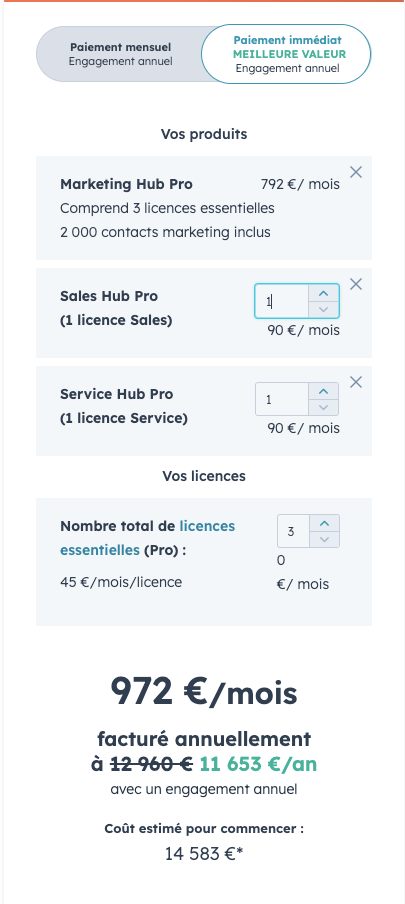
Task: Select Paiement immédiat Meilleure Valeur option
Action: pyautogui.click(x=286, y=54)
